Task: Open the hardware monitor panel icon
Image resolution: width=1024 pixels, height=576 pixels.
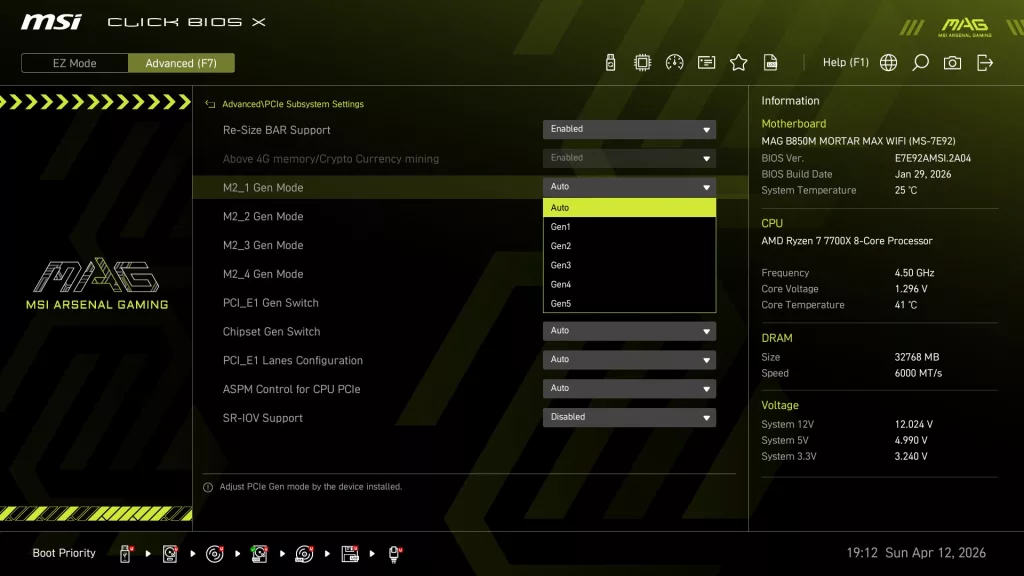Action: point(706,63)
